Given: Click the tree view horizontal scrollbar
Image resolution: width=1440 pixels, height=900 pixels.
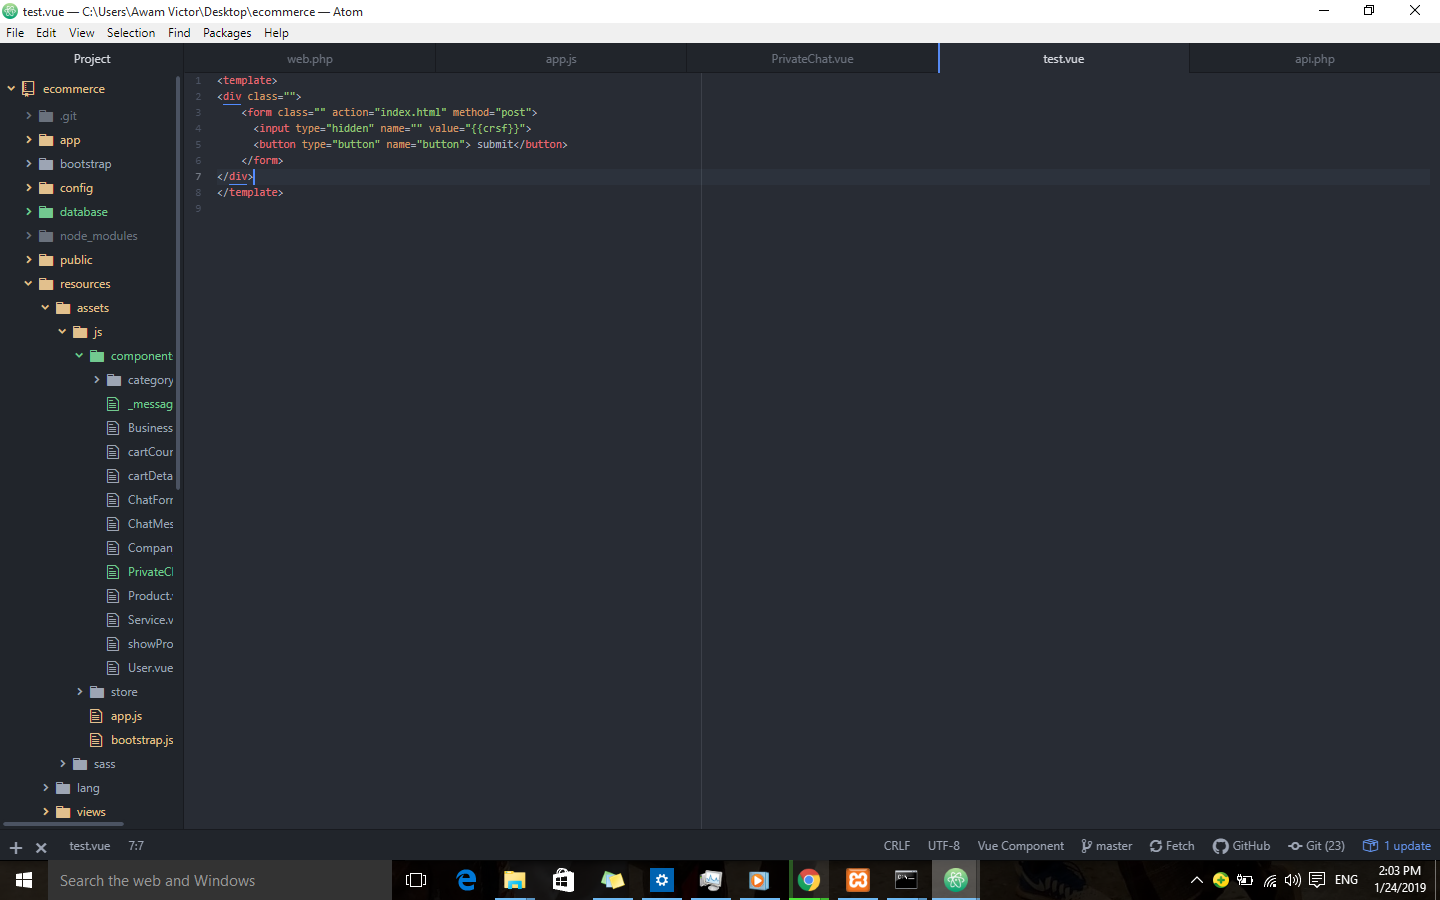Looking at the screenshot, I should [64, 824].
